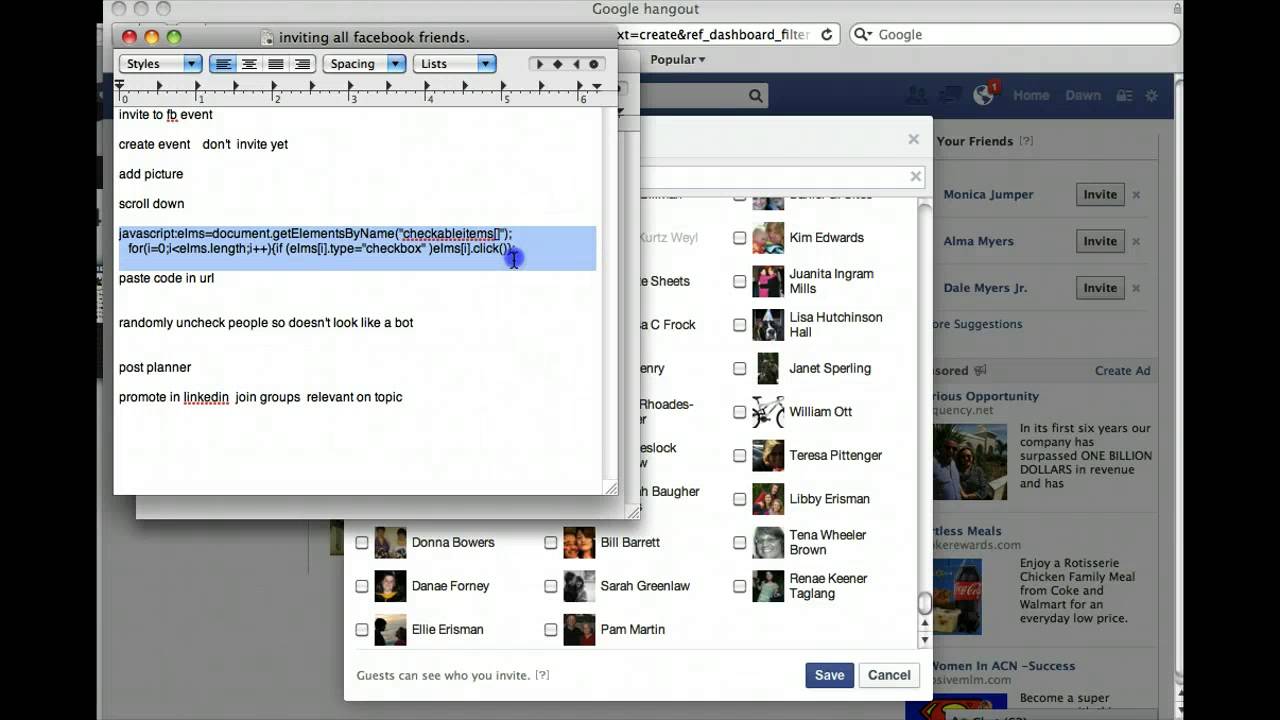This screenshot has width=1280, height=720.
Task: Check Janet Sperling checkbox
Action: [x=740, y=368]
